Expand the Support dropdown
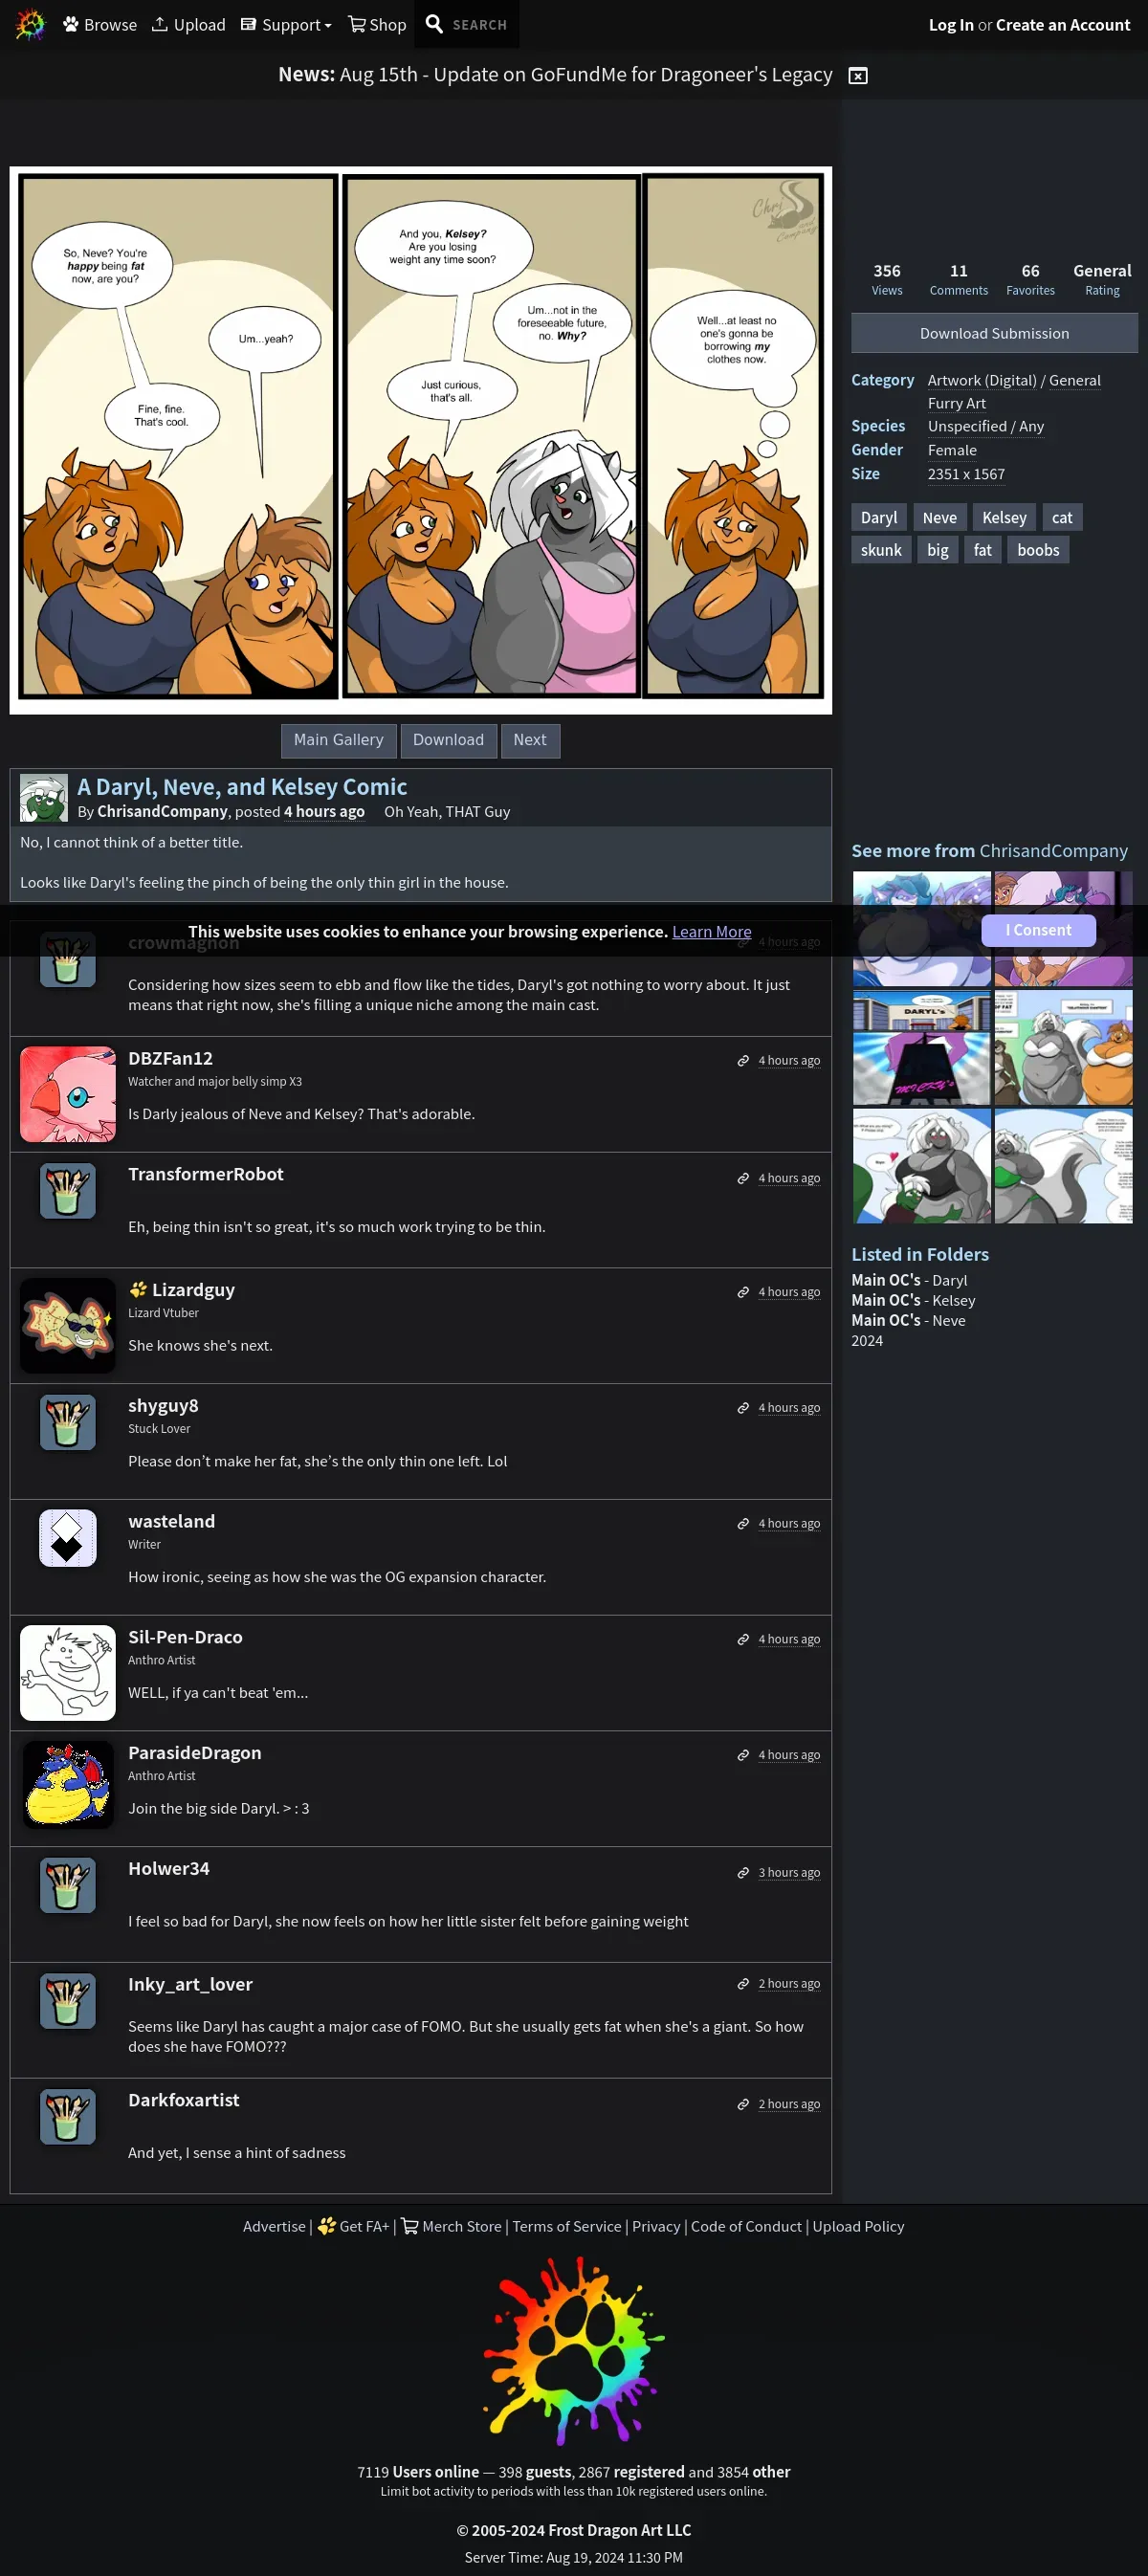The image size is (1148, 2576). [286, 25]
